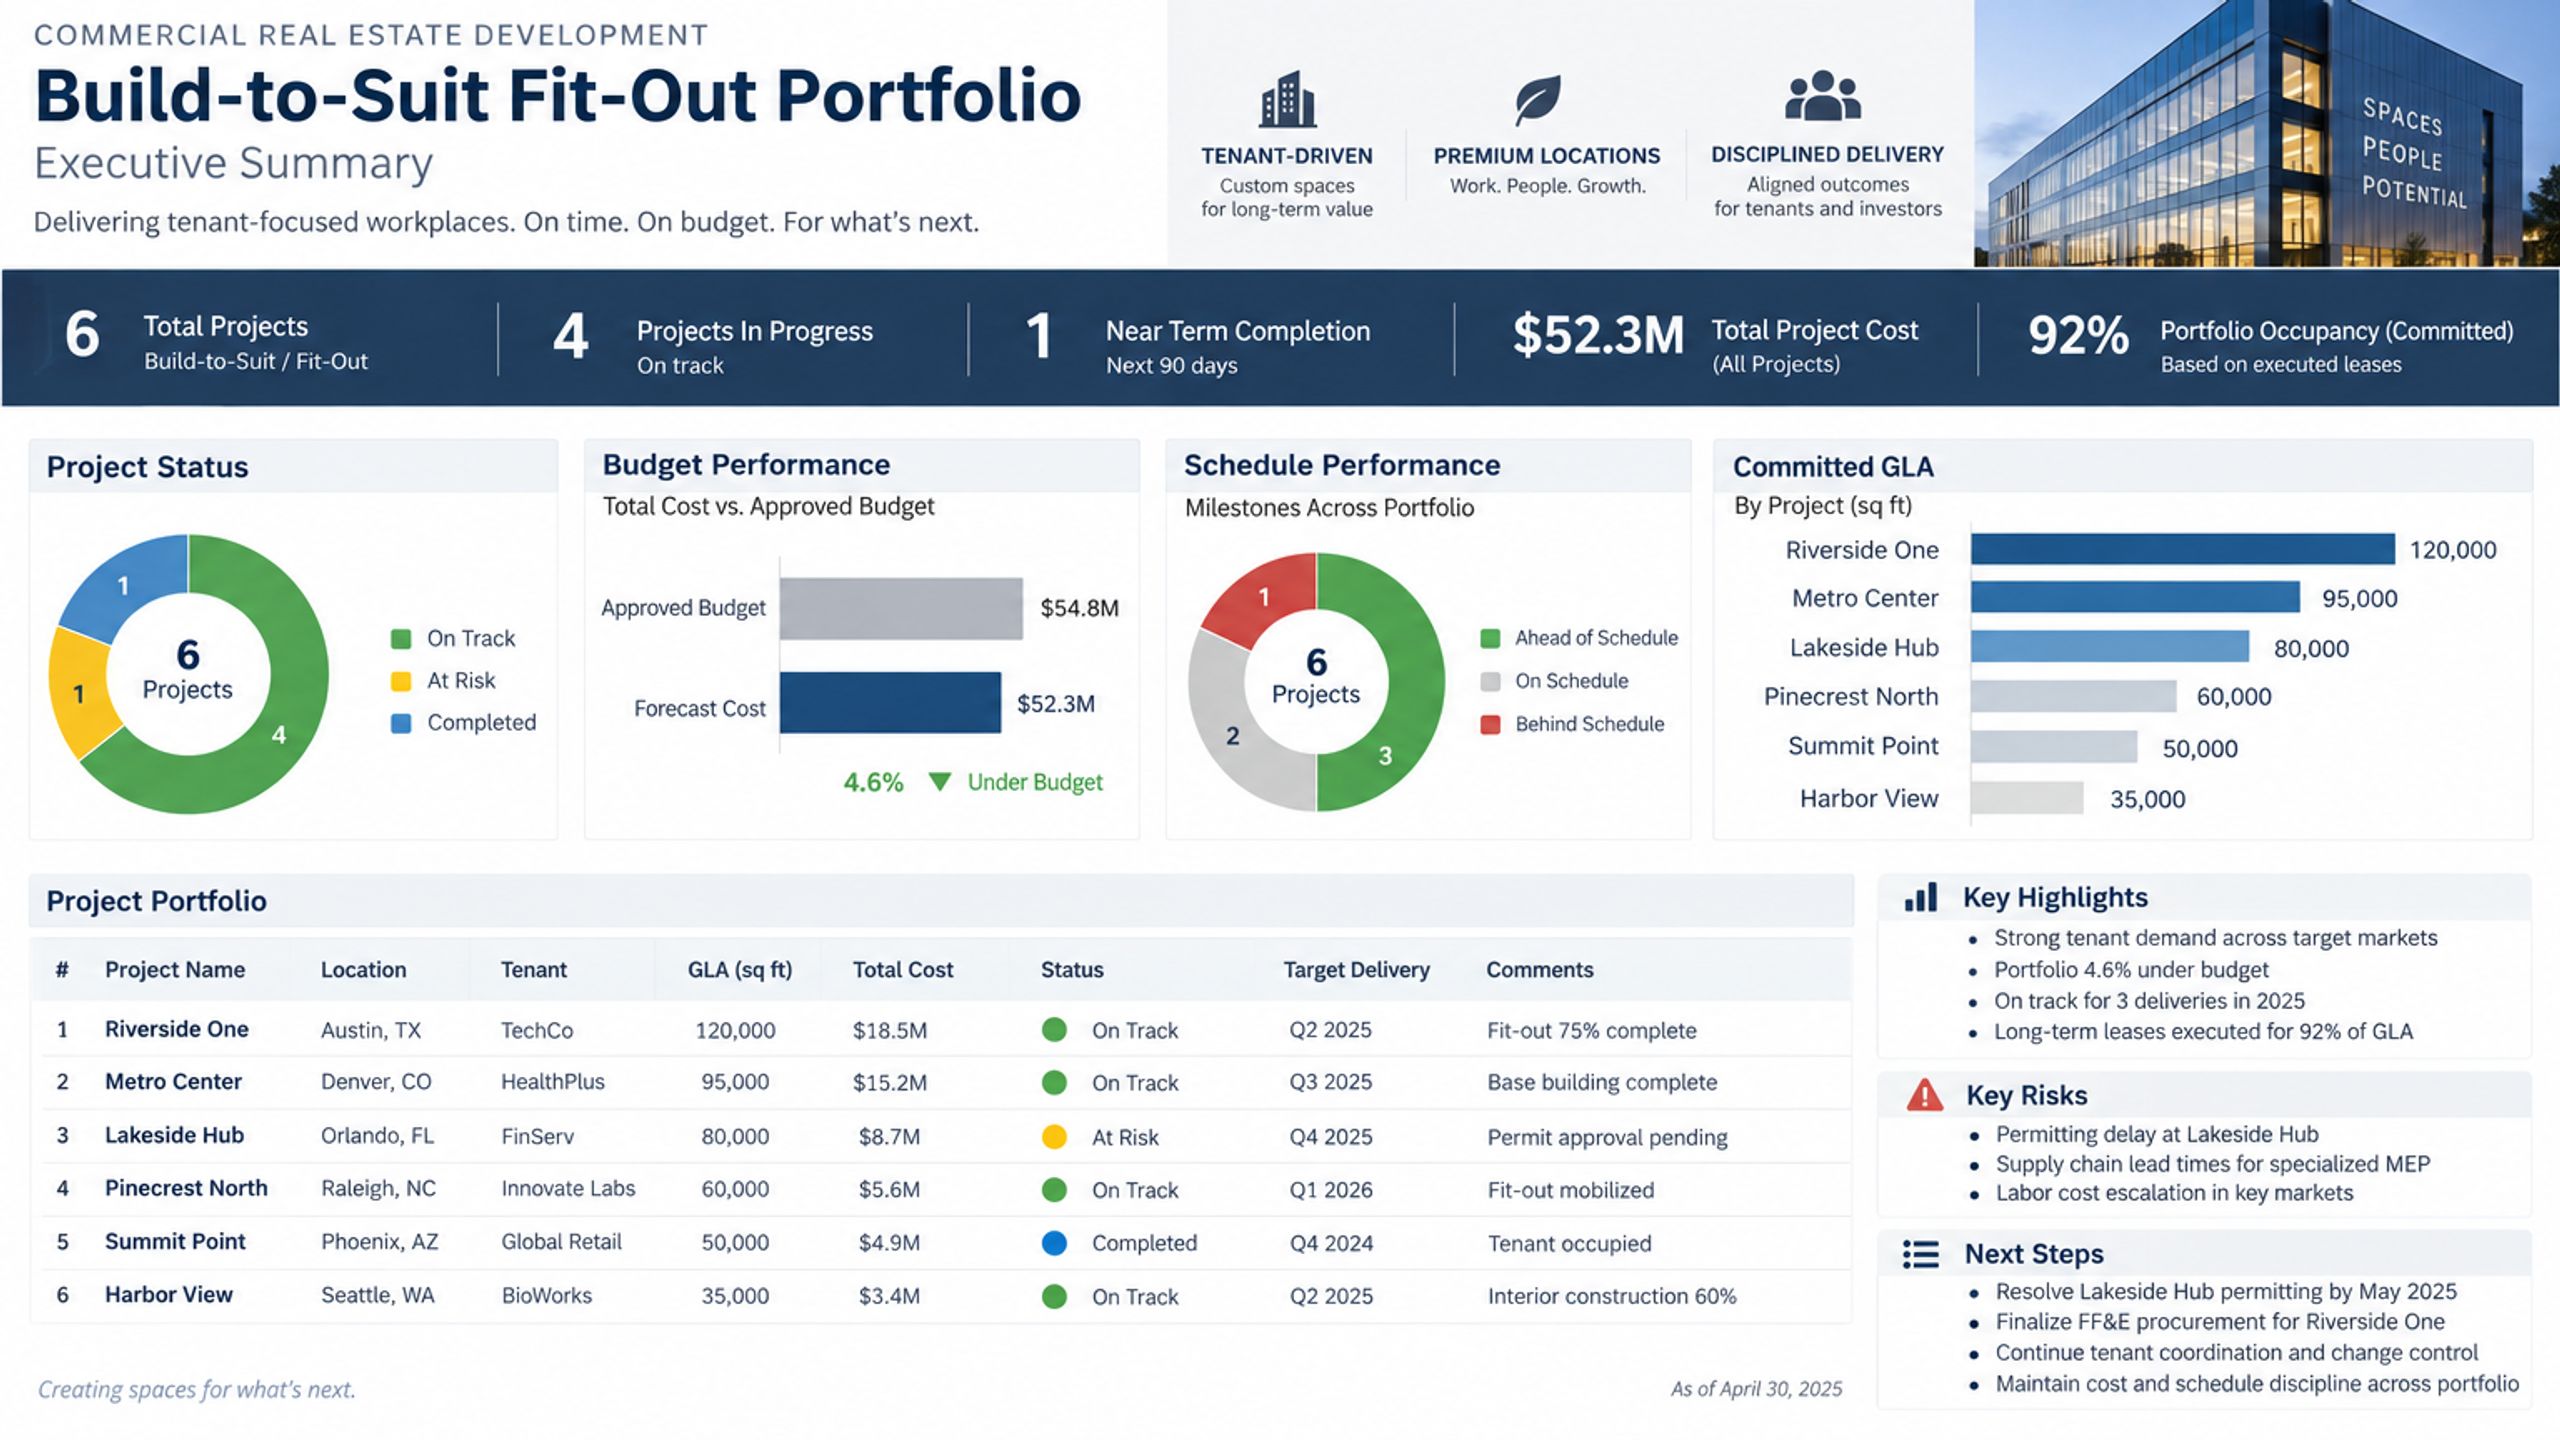Click the Riverside One GLA bar
This screenshot has width=2560, height=1440.
click(2183, 549)
